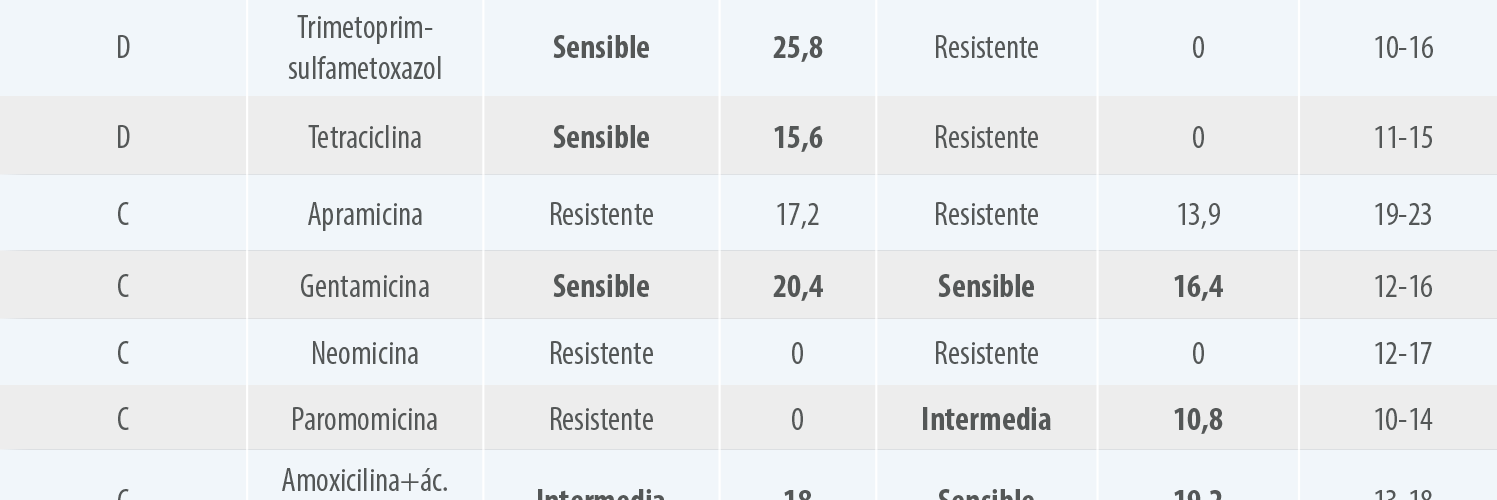Click the bold Intermedia result for Paromomicina
This screenshot has width=1497, height=500.
(x=986, y=418)
